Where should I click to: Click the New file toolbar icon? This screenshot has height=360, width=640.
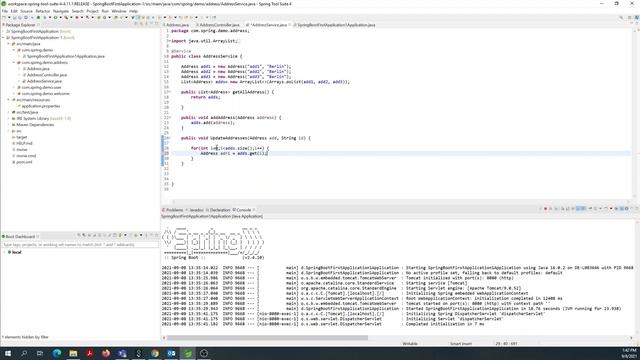coord(4,18)
